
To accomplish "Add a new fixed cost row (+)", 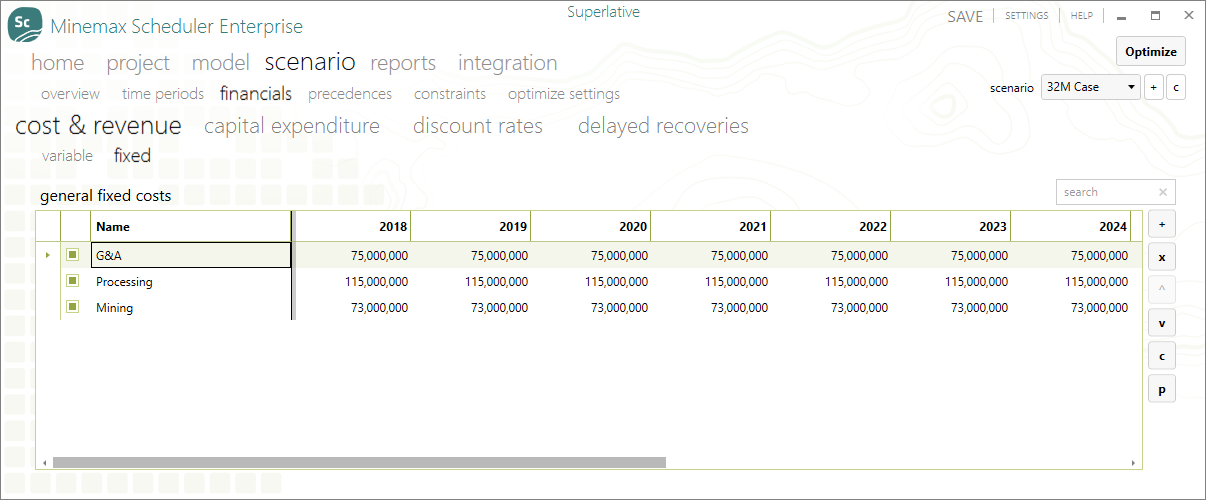I will 1162,223.
